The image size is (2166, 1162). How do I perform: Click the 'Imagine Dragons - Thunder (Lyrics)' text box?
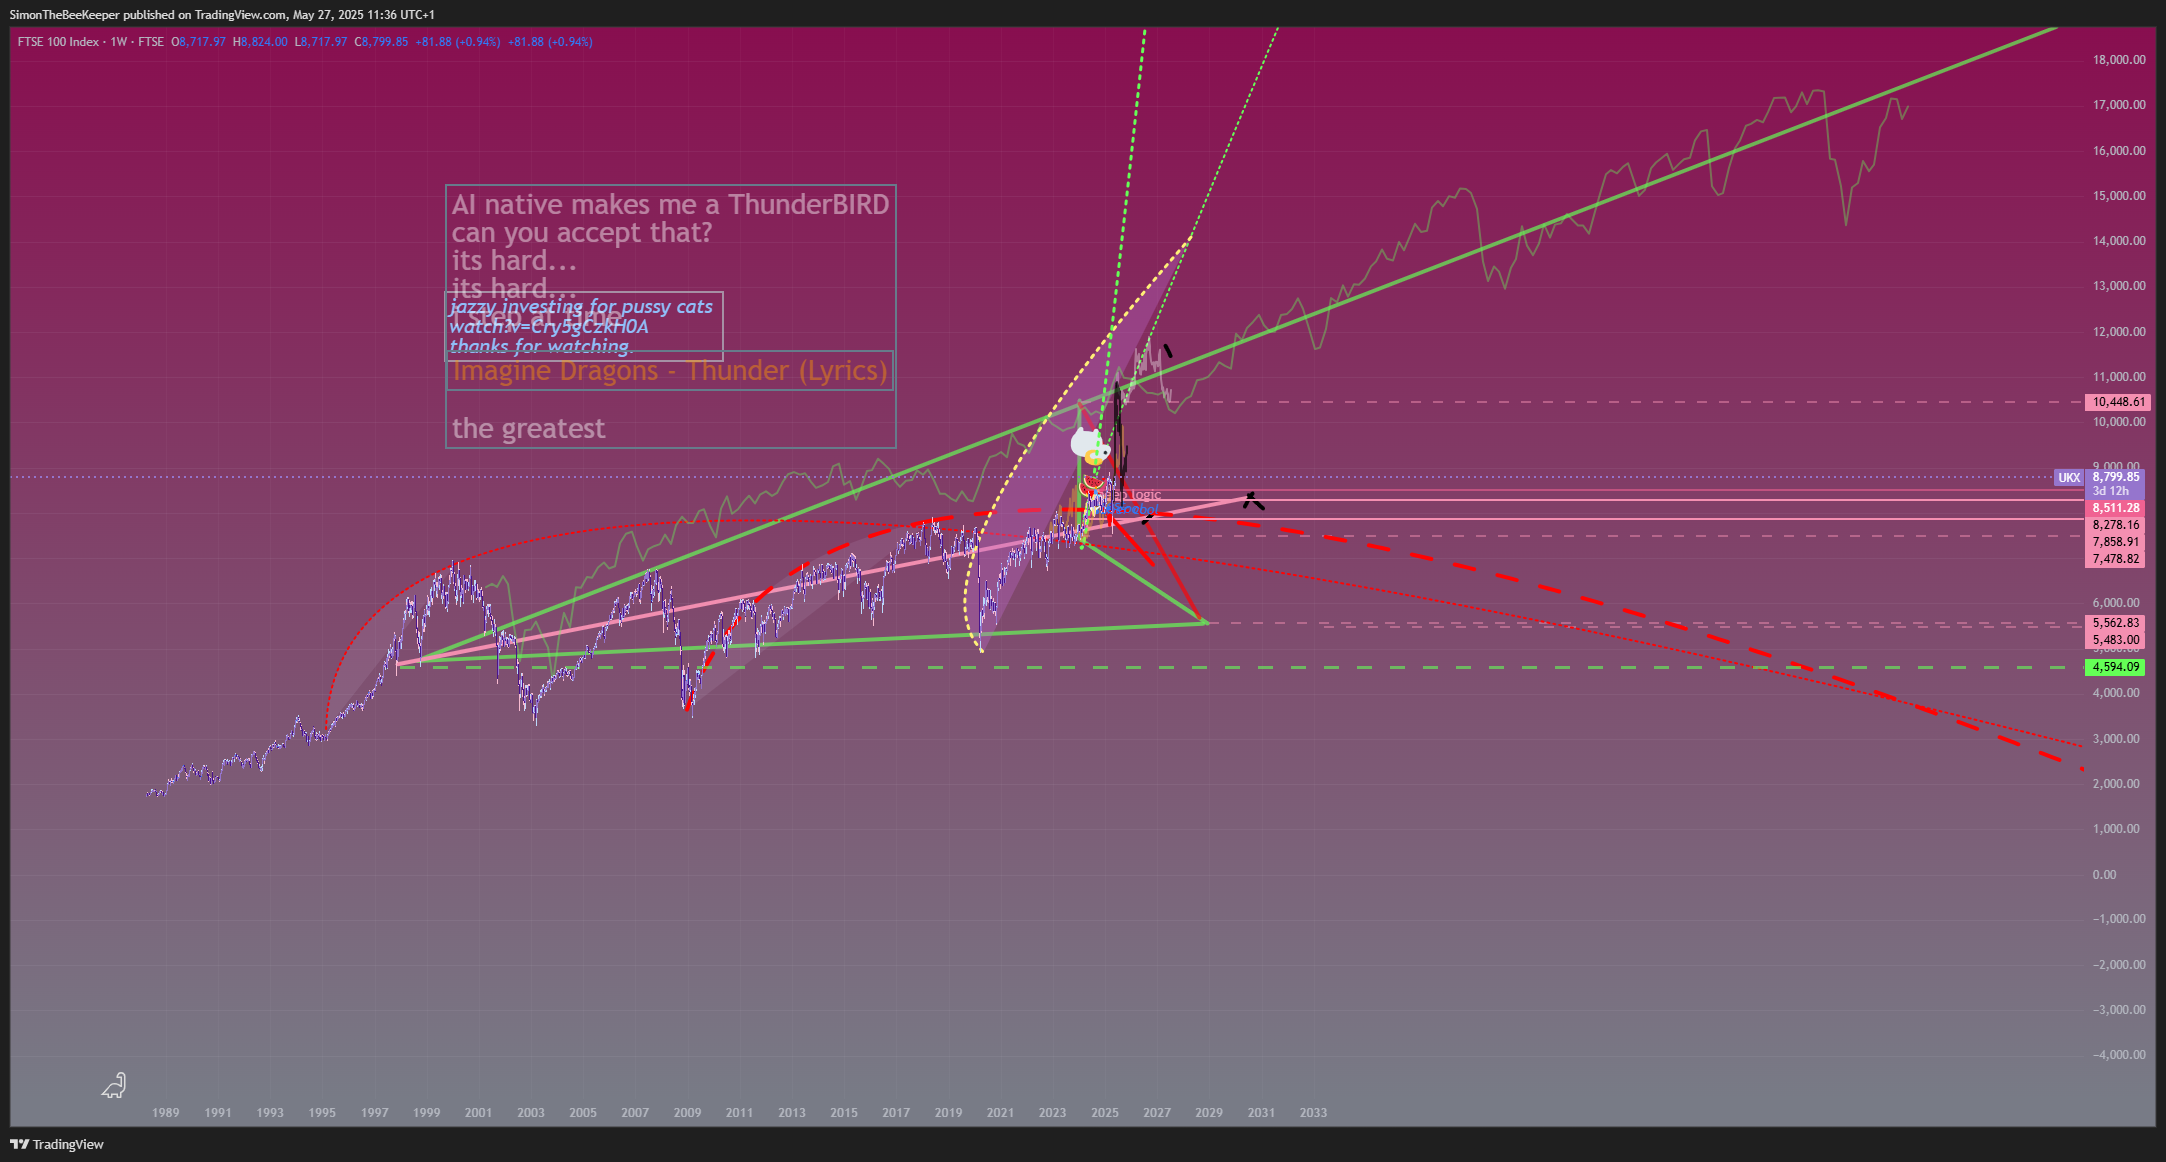[670, 371]
